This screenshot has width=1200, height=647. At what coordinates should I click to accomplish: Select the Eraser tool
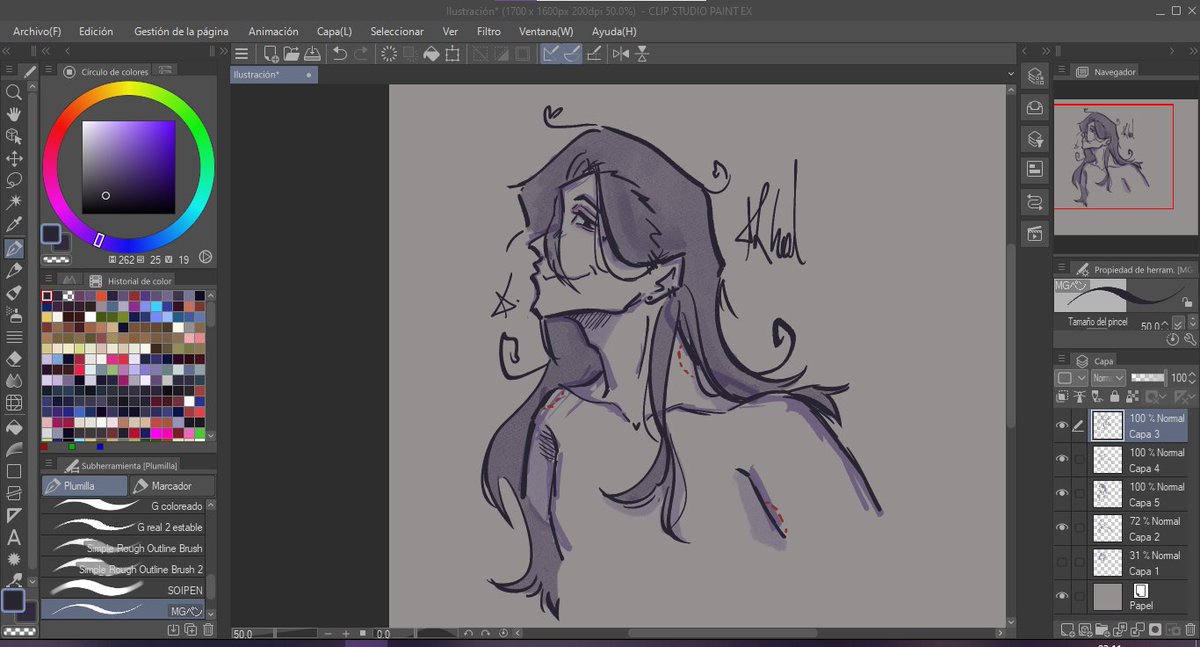pos(14,358)
